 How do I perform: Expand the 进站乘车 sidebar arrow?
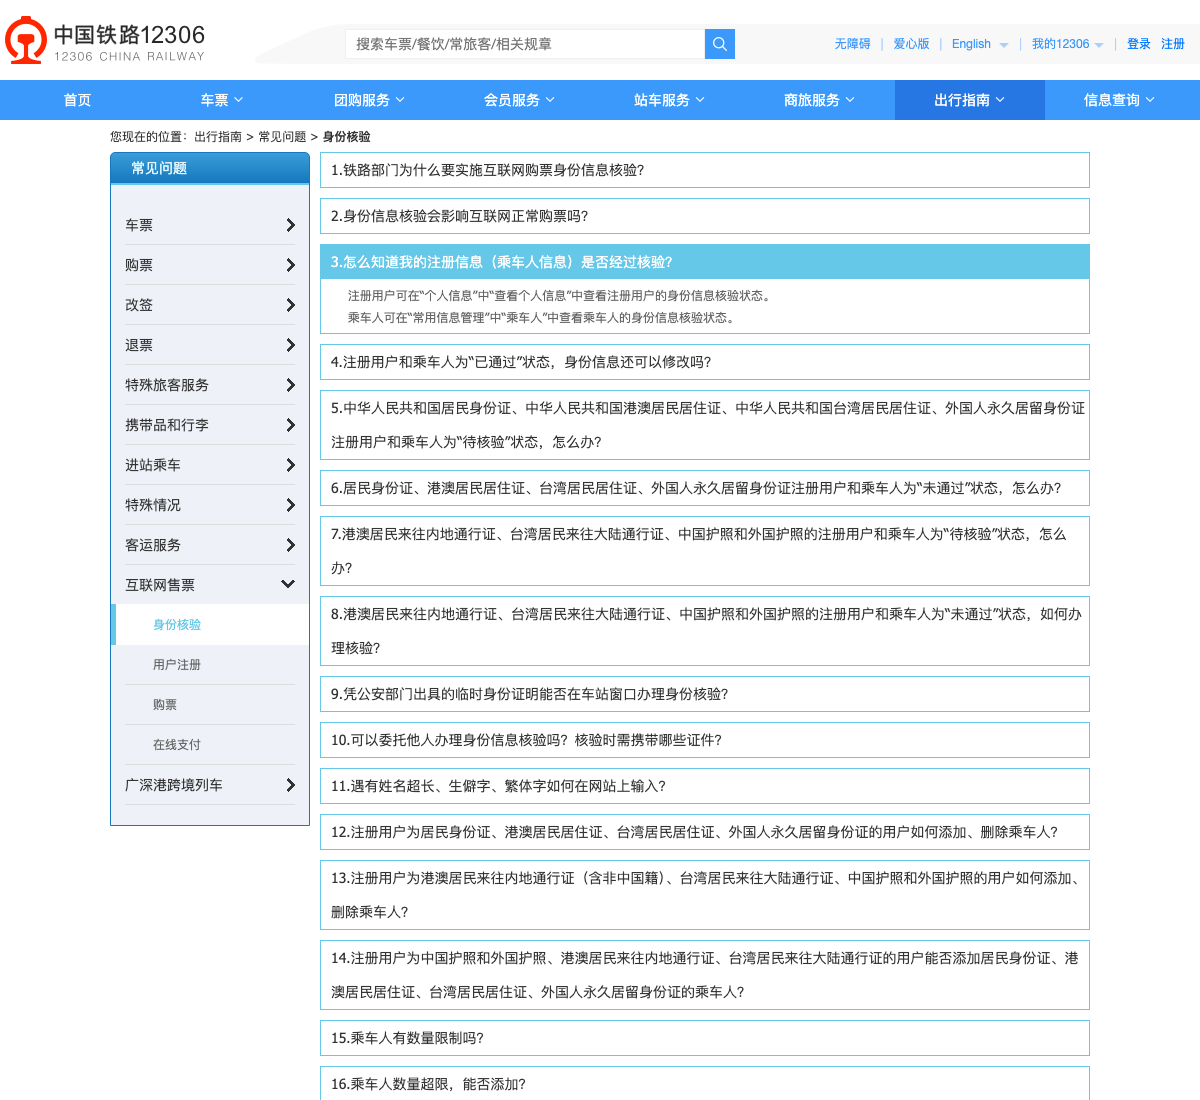pyautogui.click(x=290, y=465)
